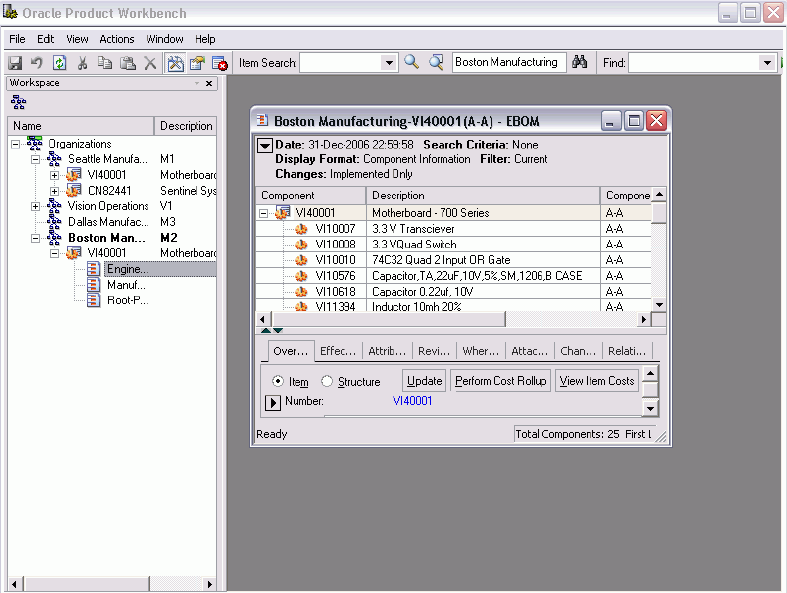Click the Boston Manufacturing organization field

click(x=509, y=62)
